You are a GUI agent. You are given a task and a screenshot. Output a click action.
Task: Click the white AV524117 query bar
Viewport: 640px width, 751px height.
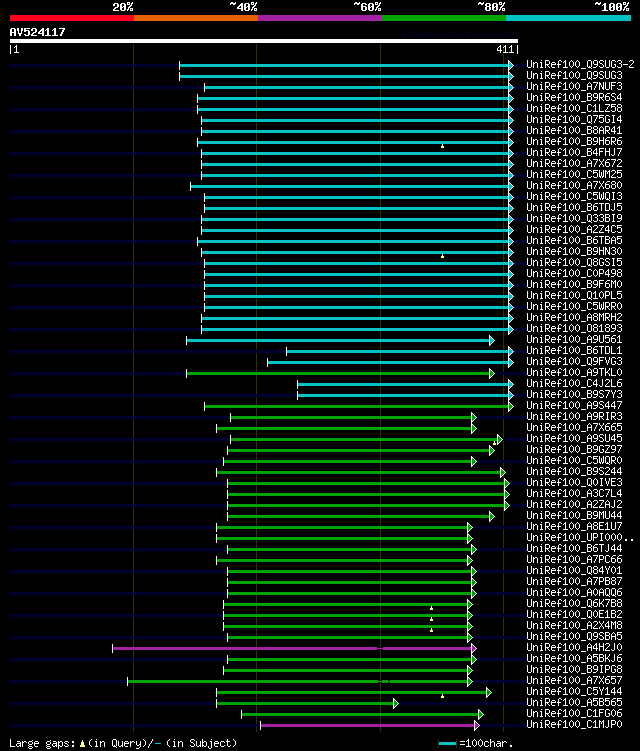263,41
